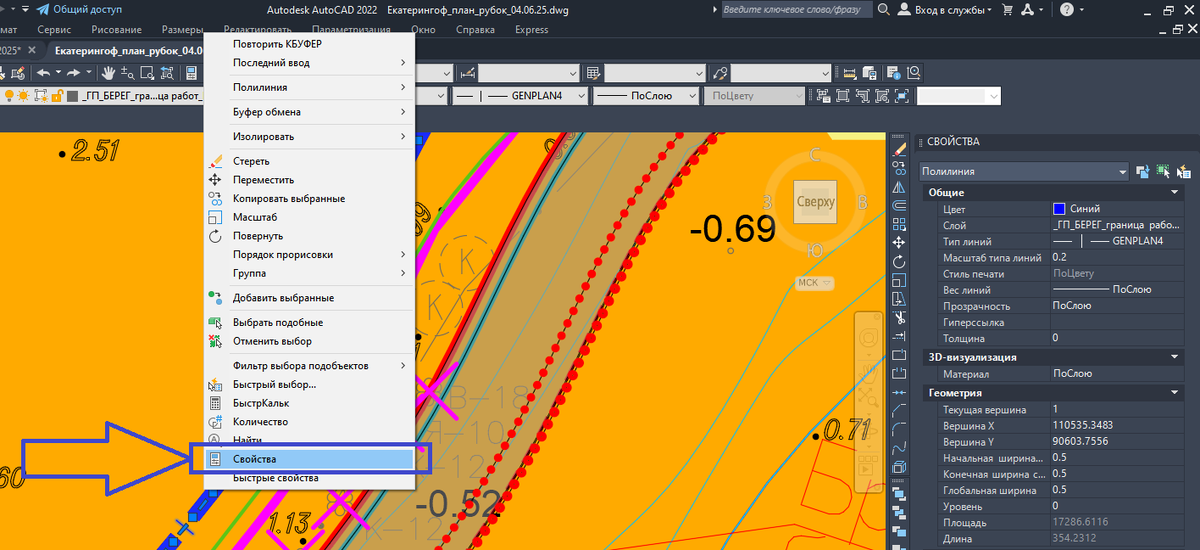Open the GENPLAN4 linetype dropdown
Viewport: 1200px width, 550px height.
click(518, 96)
